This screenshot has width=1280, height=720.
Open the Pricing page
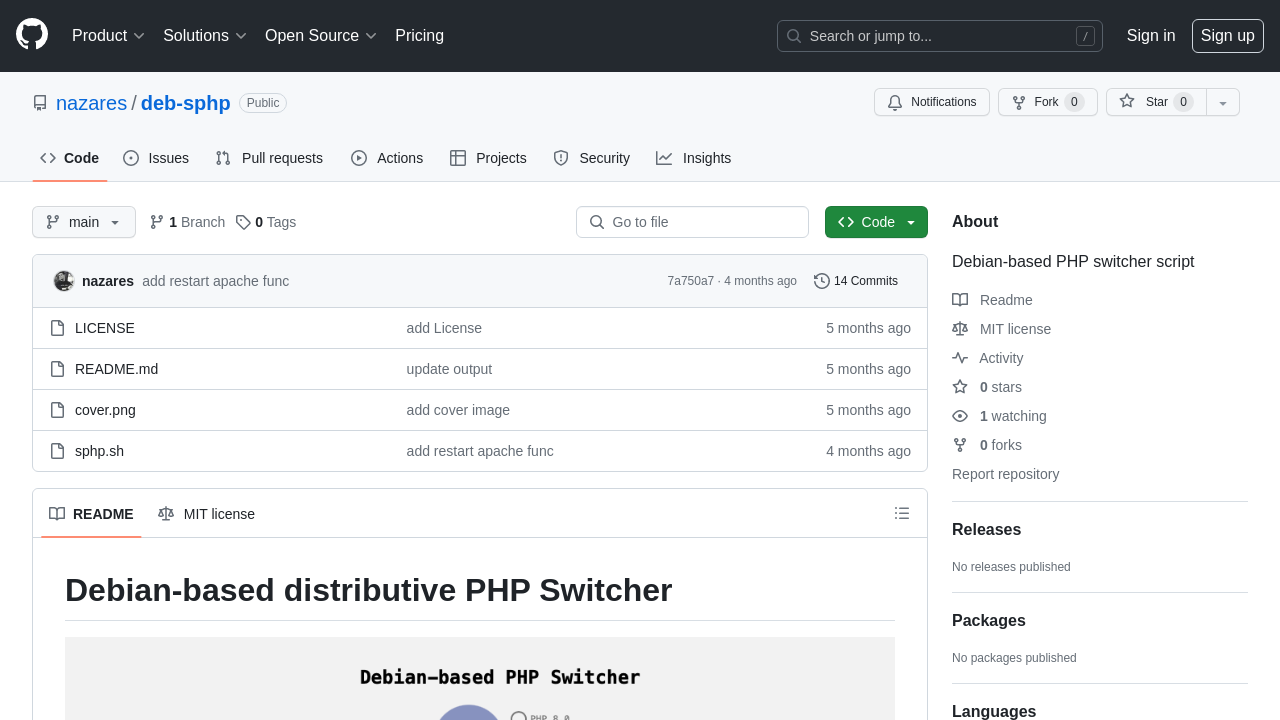point(419,36)
